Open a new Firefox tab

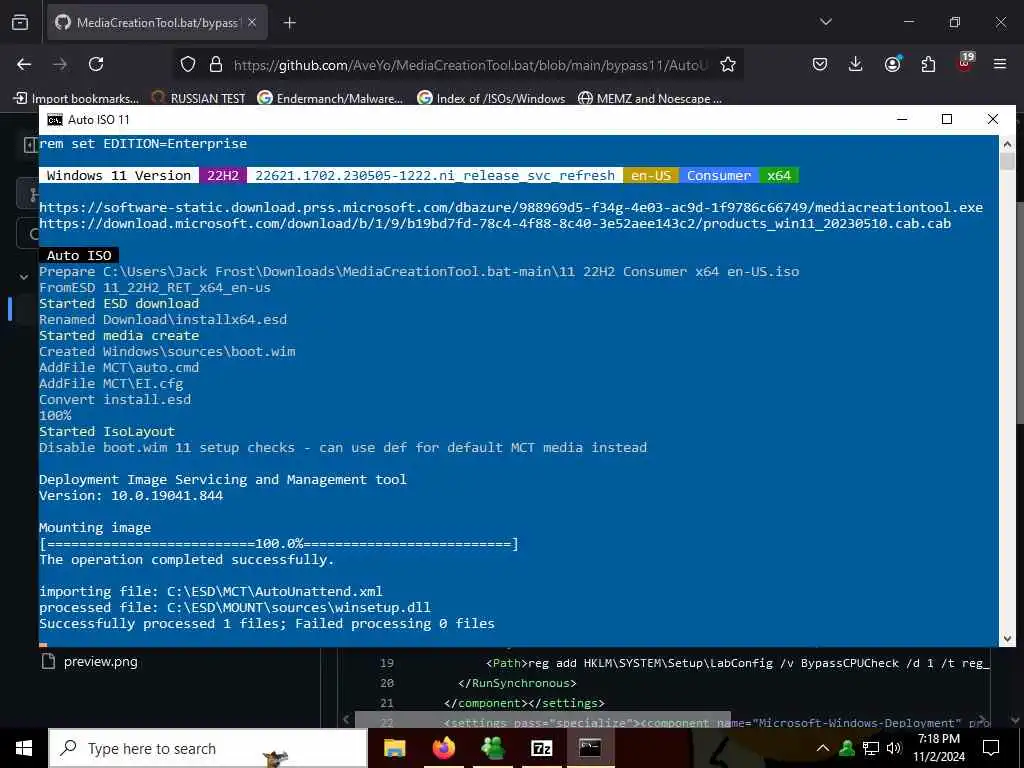point(290,23)
